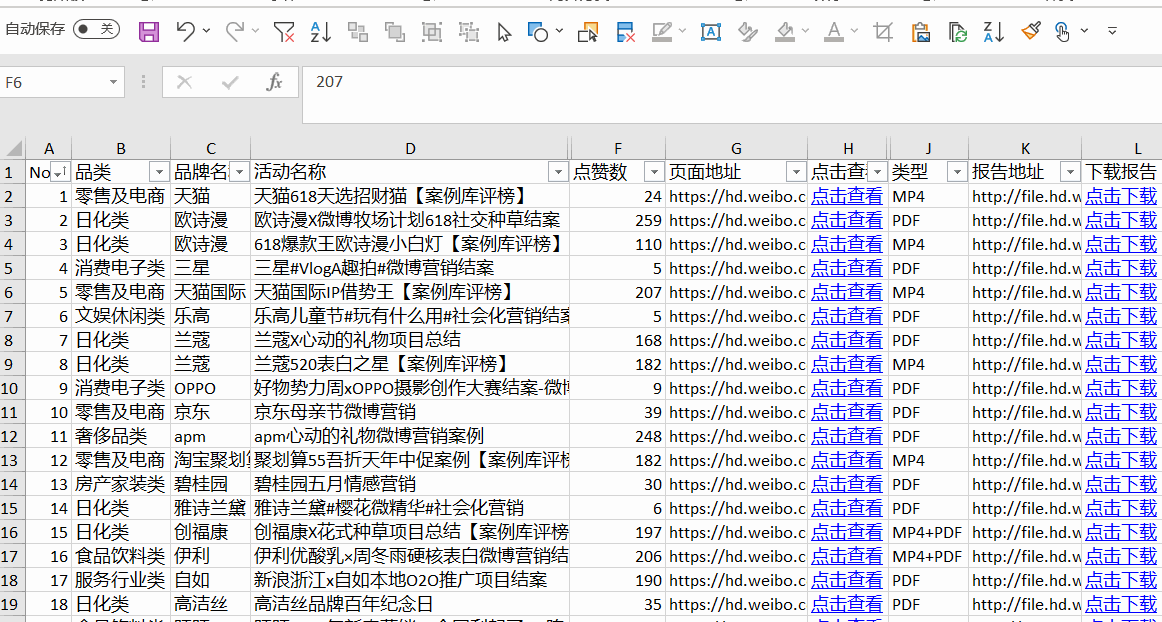Open the 点赞数 column filter dropdown
Image resolution: width=1162 pixels, height=622 pixels.
[x=654, y=172]
